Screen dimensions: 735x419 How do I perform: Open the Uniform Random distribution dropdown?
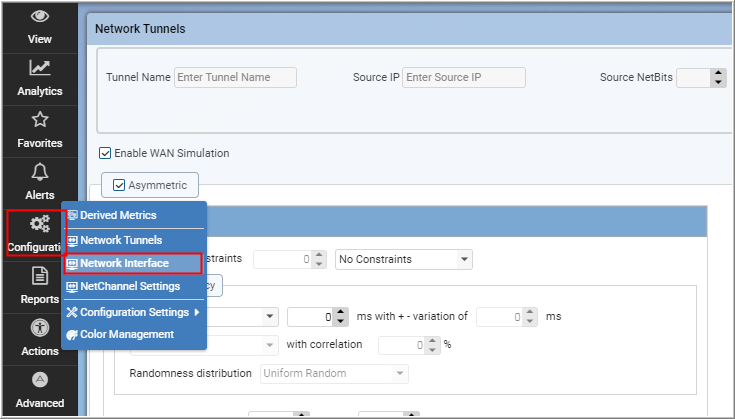pyautogui.click(x=334, y=374)
